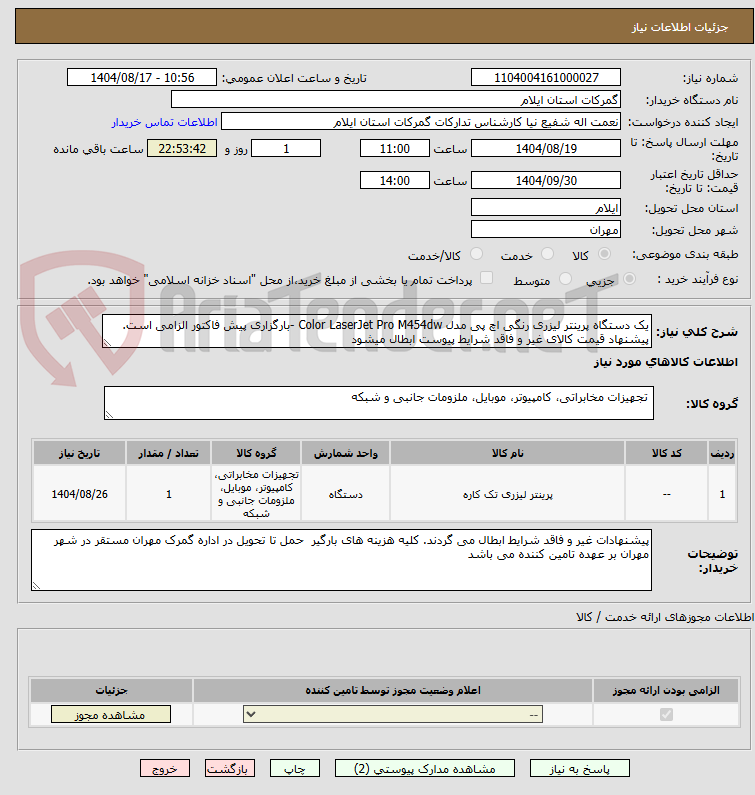The image size is (755, 795).
Task: Select the متوسط purchase type radio
Action: pos(565,278)
